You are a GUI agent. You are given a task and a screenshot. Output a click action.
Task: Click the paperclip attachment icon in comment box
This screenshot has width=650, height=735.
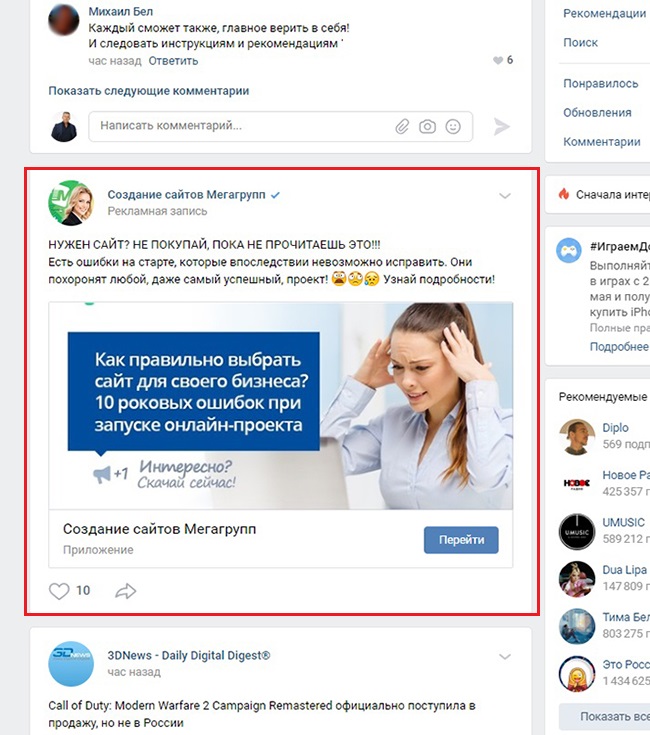point(402,127)
